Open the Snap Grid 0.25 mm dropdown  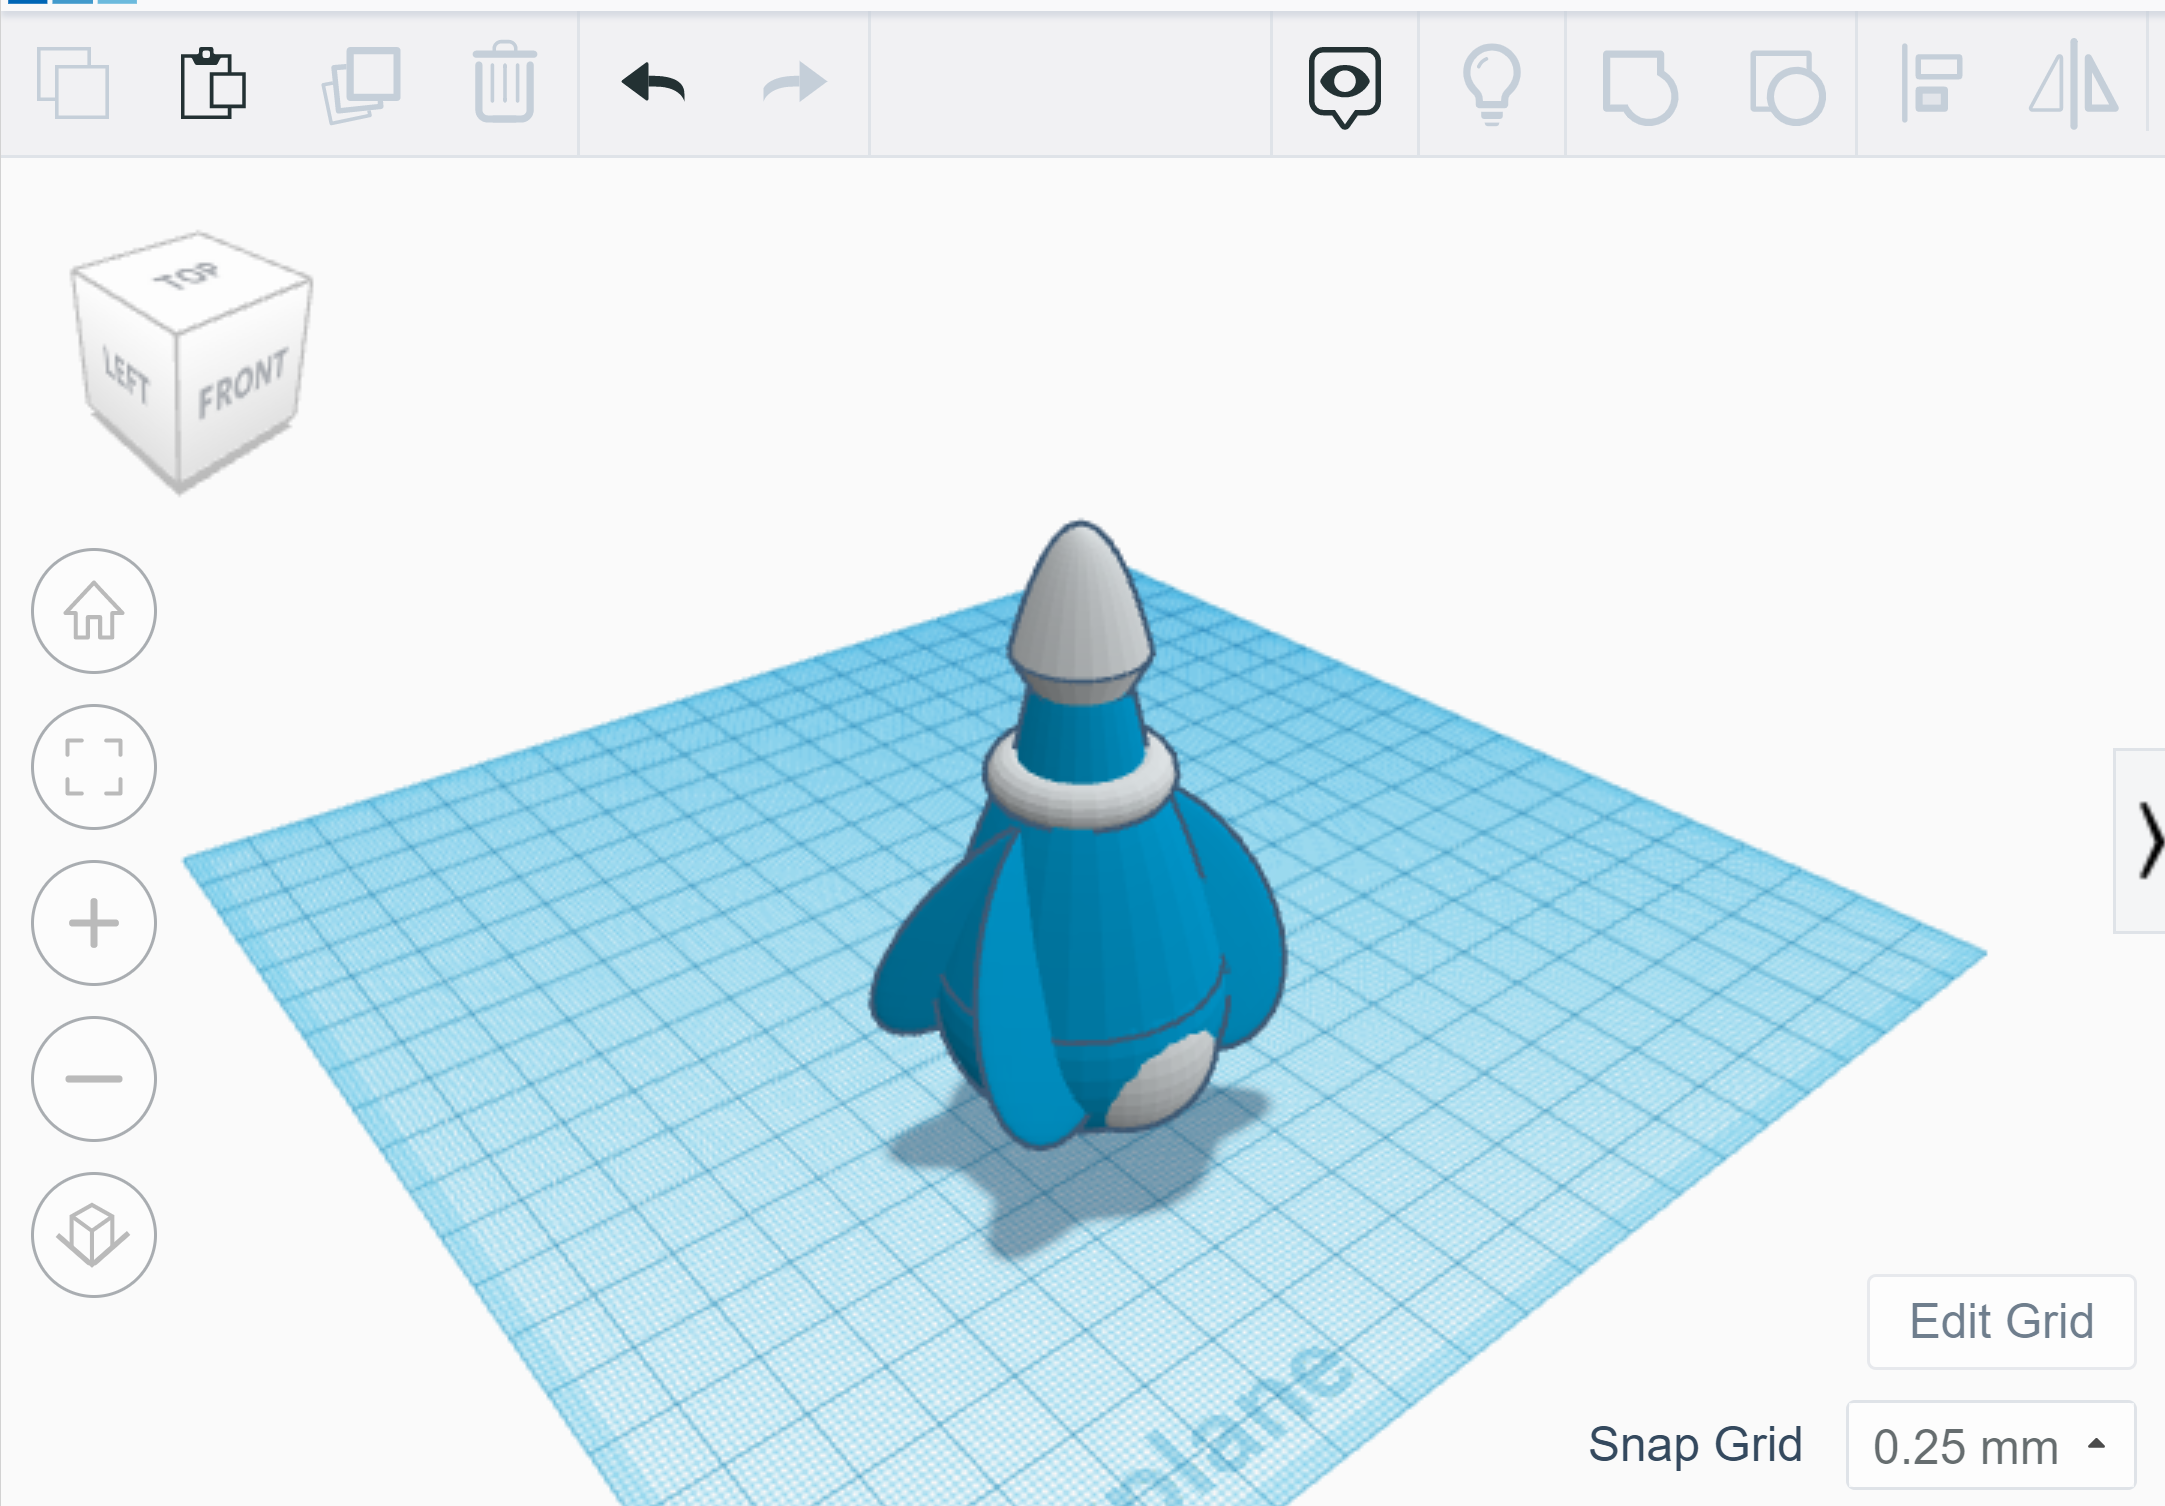(x=1991, y=1446)
